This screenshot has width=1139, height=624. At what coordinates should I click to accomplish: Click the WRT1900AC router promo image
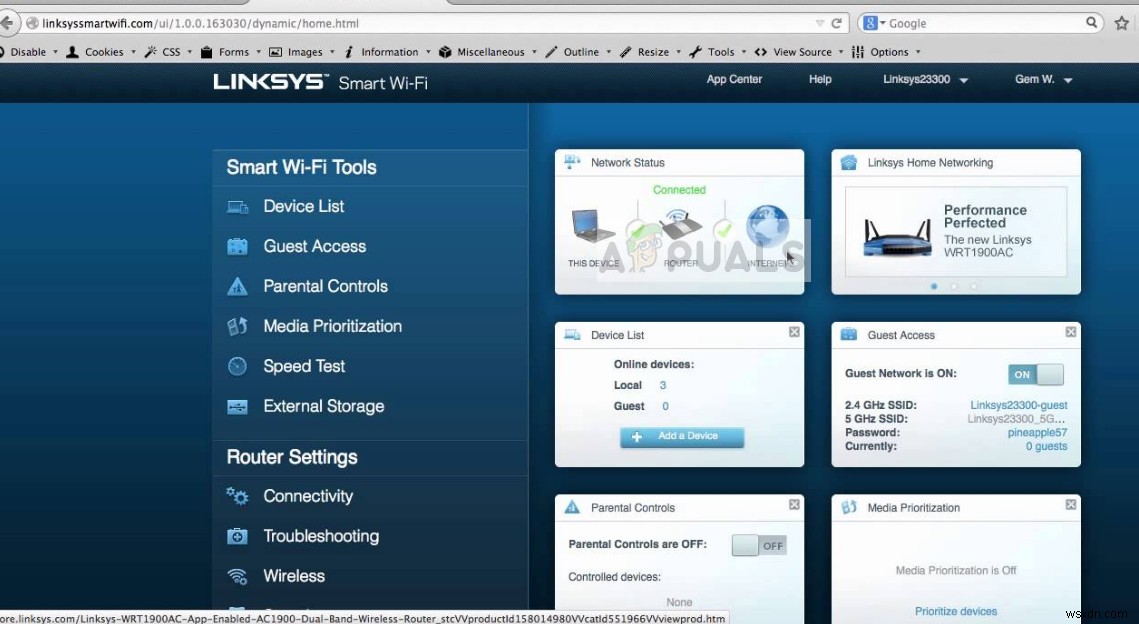click(x=897, y=237)
